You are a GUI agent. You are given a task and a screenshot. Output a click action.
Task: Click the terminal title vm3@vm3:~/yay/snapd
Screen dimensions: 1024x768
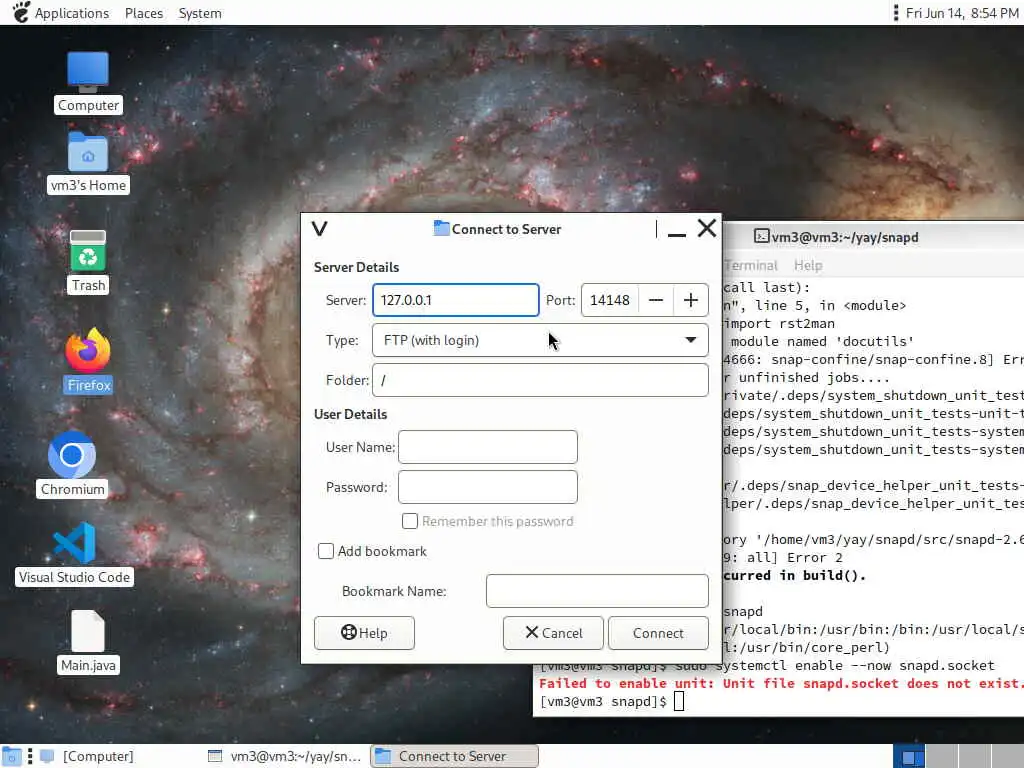(845, 237)
